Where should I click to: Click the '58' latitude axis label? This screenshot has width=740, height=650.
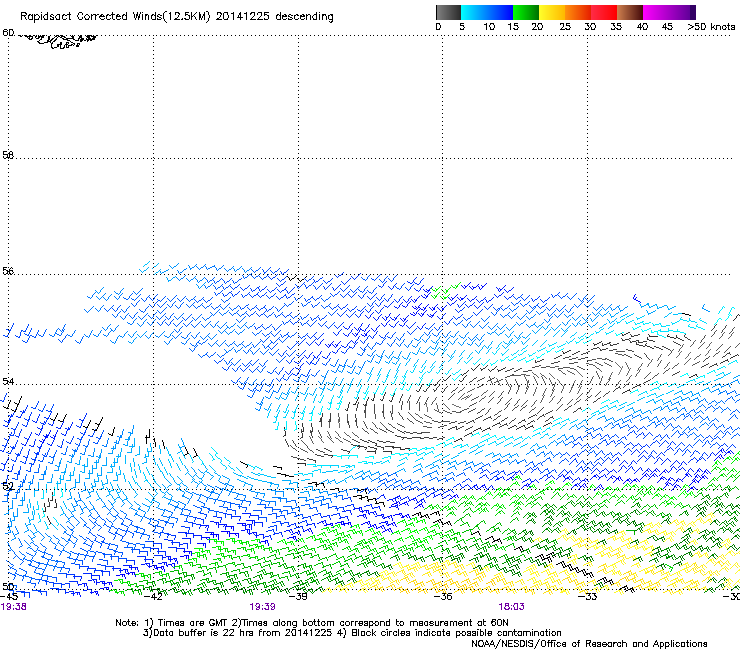(x=8, y=155)
